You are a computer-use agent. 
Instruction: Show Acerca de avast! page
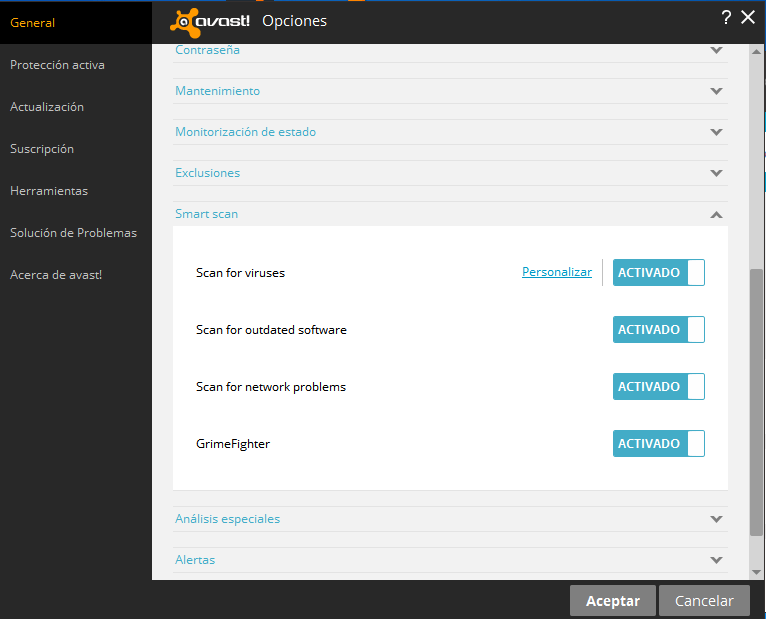point(56,275)
